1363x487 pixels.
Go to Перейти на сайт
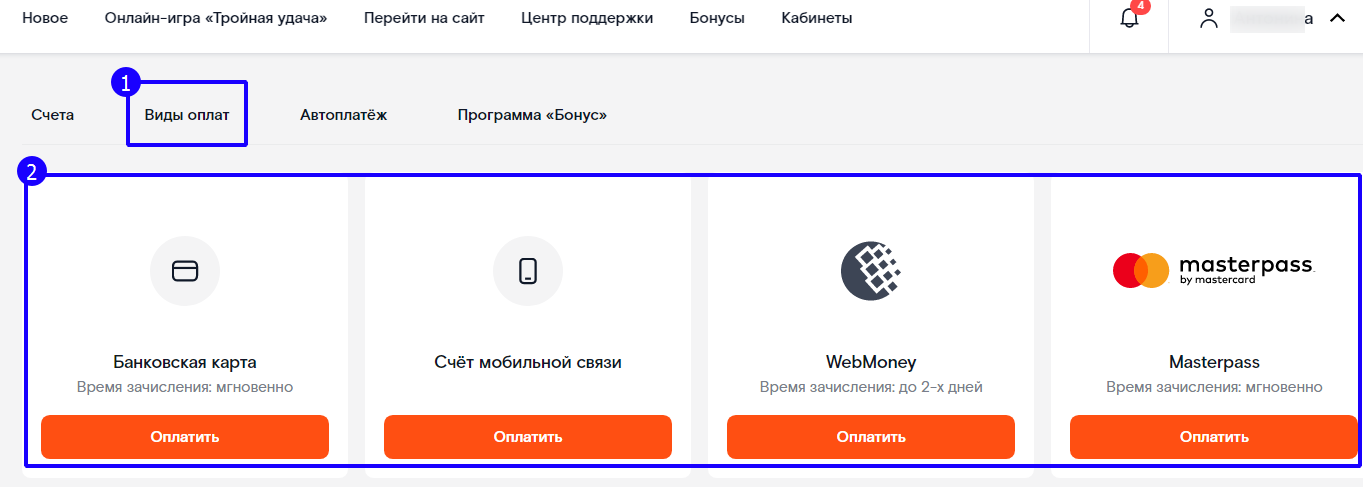point(425,18)
